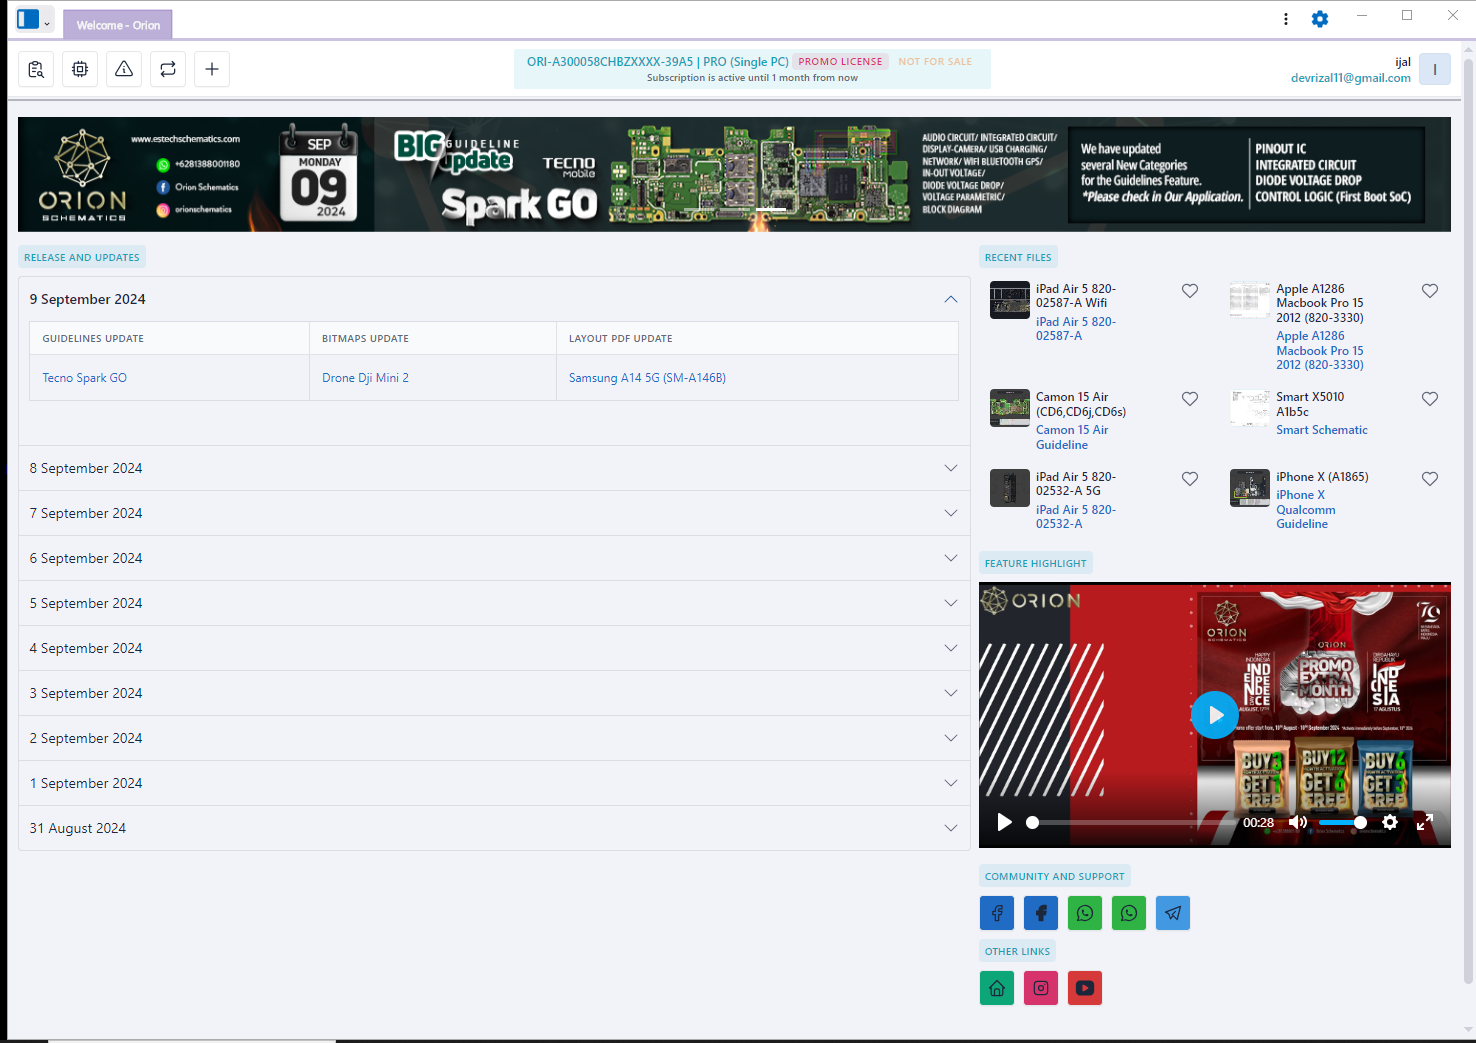
Task: Expand the 1 September 2024 section
Action: click(x=494, y=783)
